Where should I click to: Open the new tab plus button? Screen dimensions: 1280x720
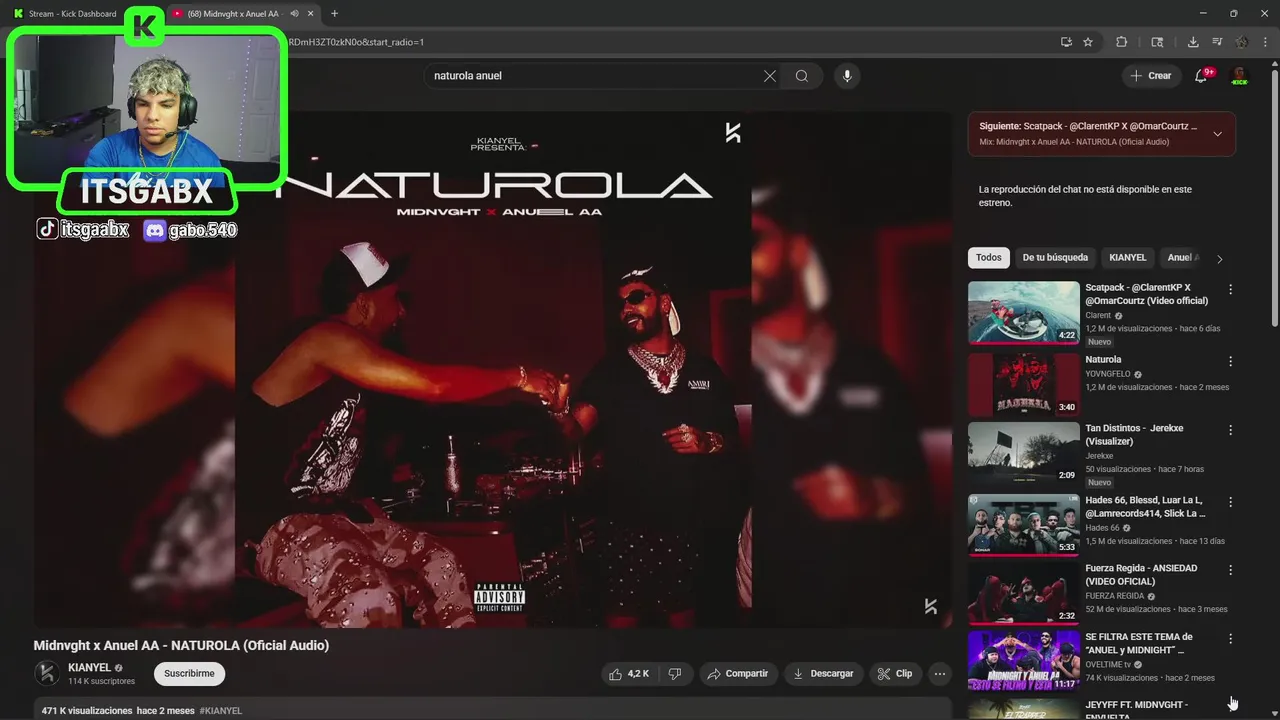334,13
